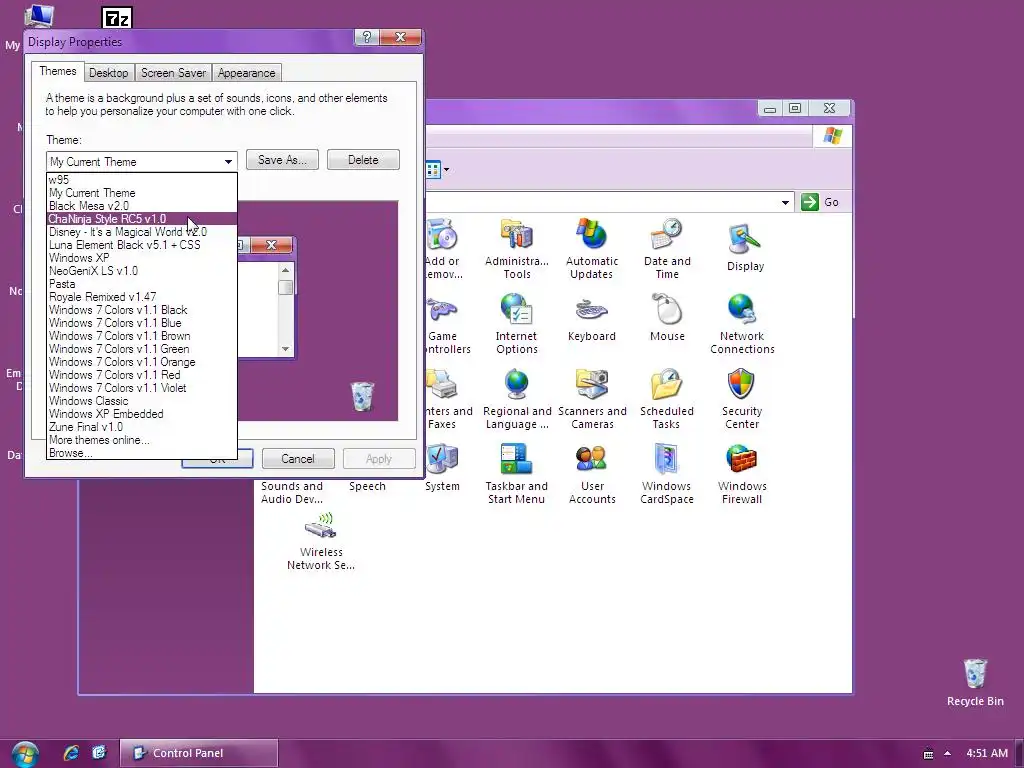Viewport: 1024px width, 768px height.
Task: Open Wireless Network Setup icon
Action: point(321,541)
